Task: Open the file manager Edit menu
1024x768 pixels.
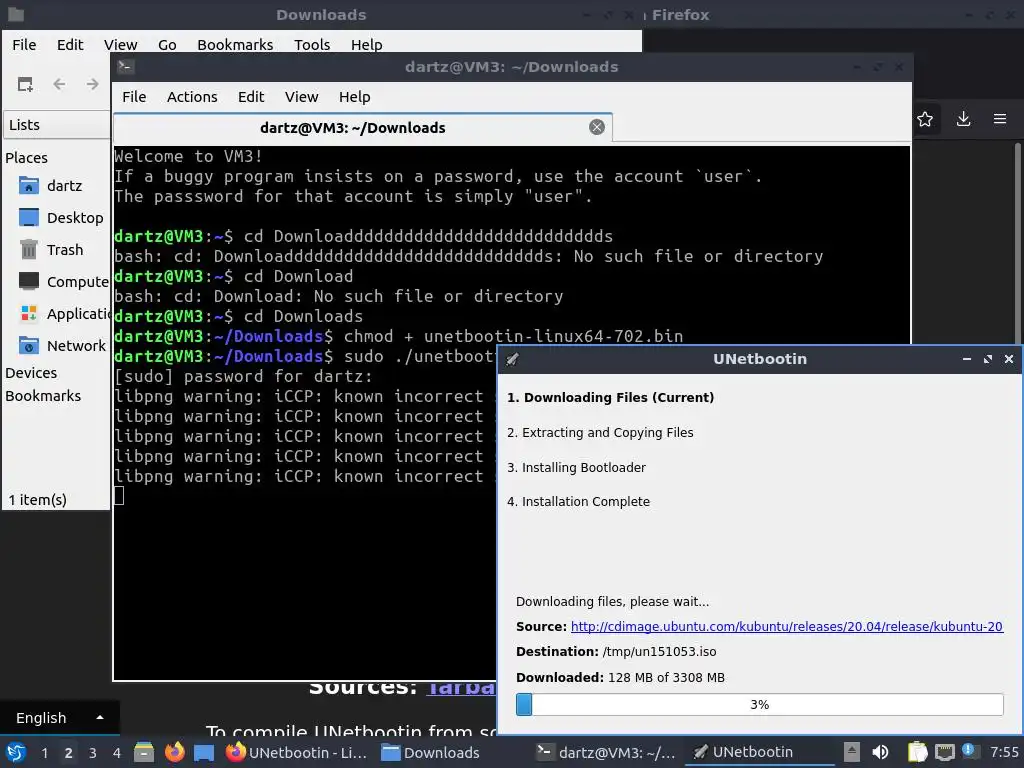Action: point(70,44)
